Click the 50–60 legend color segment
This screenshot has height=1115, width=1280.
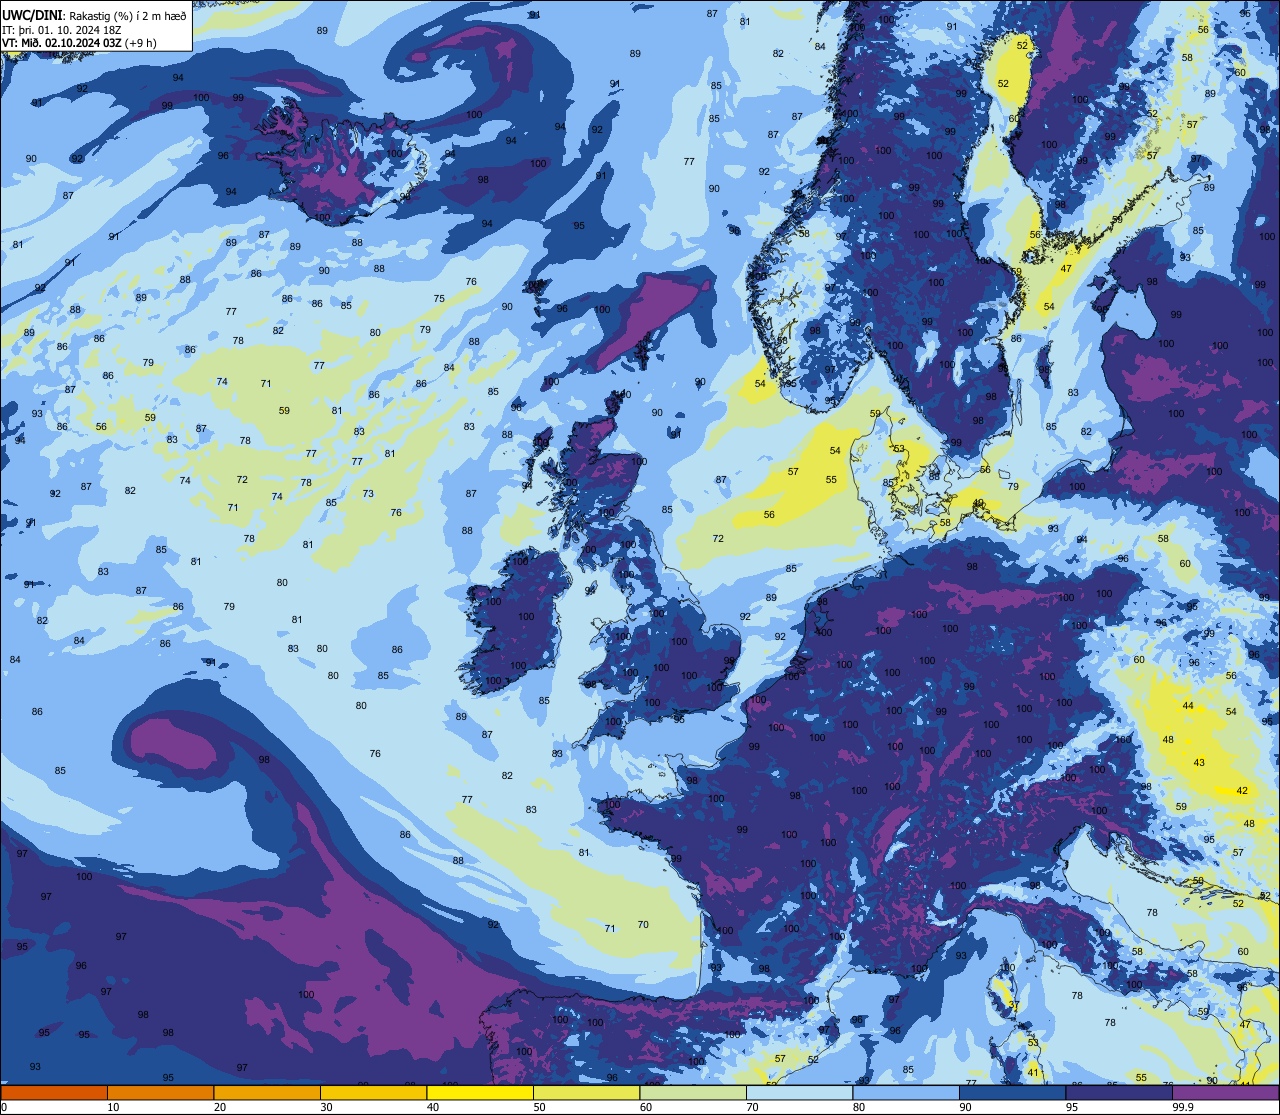(x=586, y=1092)
